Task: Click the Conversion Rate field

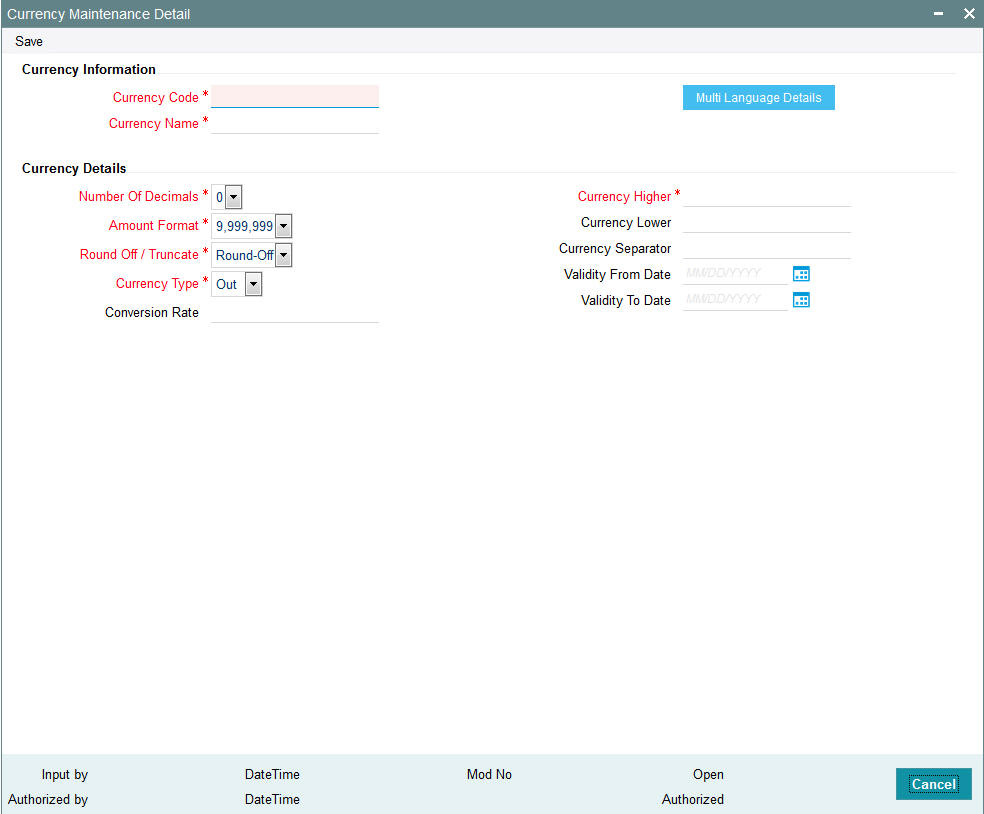Action: pyautogui.click(x=295, y=313)
